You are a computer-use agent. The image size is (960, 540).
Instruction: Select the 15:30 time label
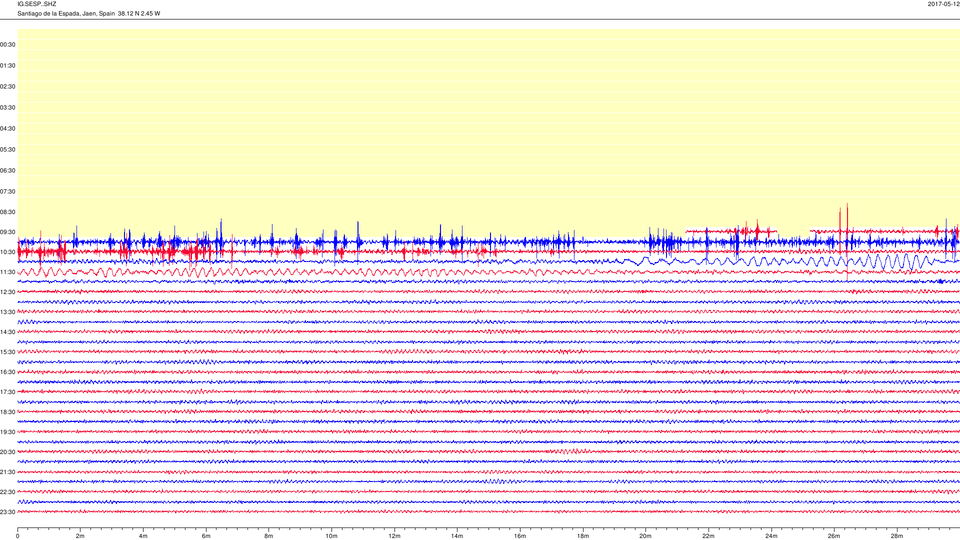8,352
